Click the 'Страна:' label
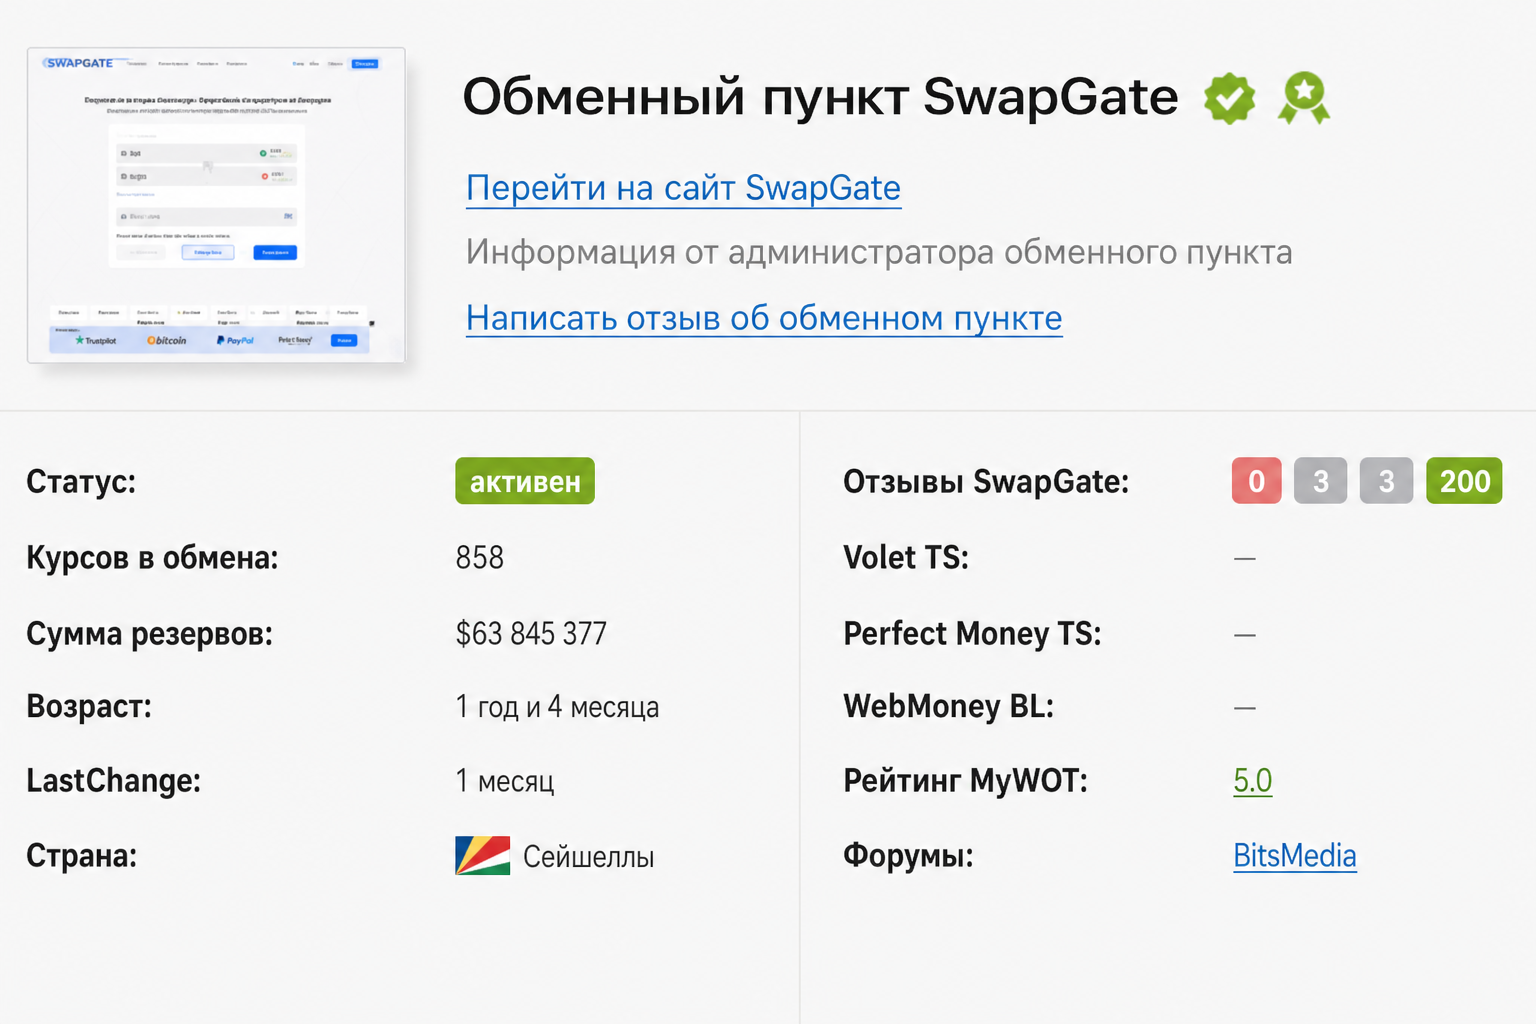The width and height of the screenshot is (1536, 1024). click(x=81, y=857)
